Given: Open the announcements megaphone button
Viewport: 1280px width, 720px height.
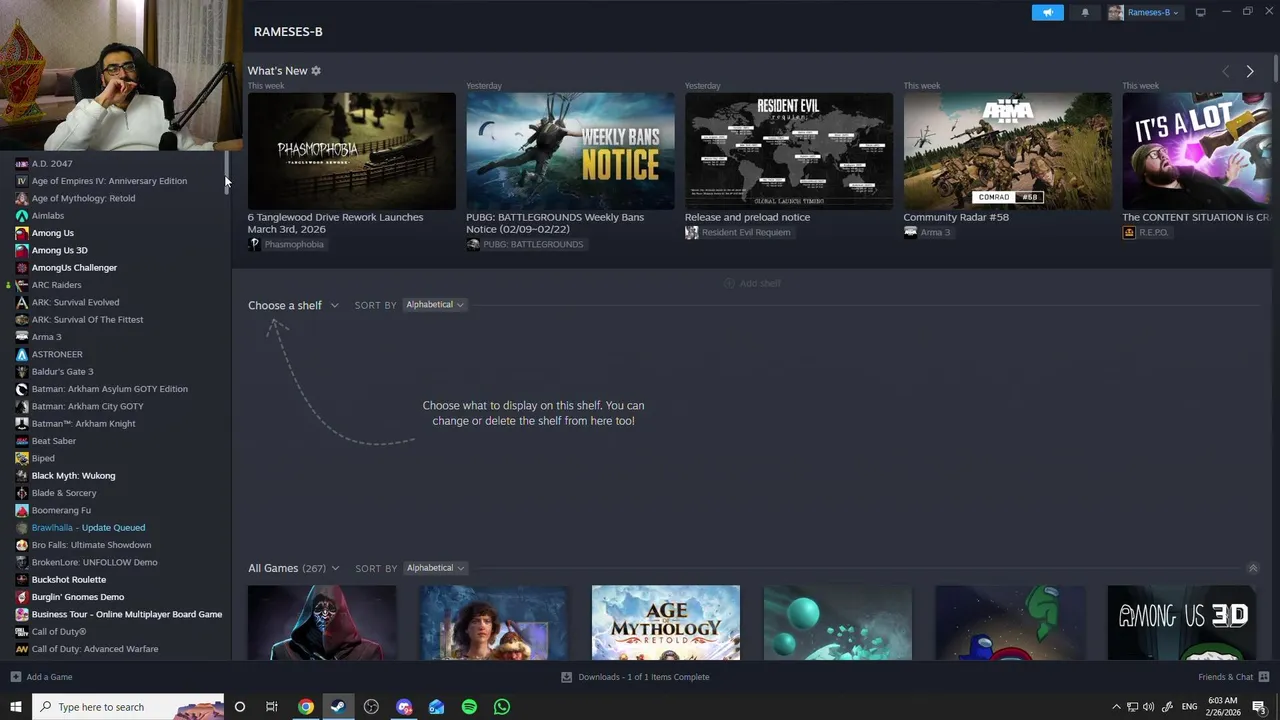Looking at the screenshot, I should pyautogui.click(x=1047, y=12).
